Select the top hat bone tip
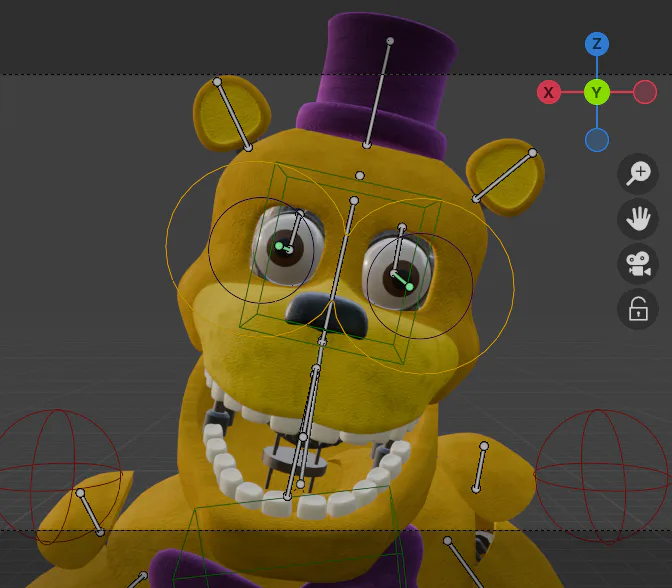This screenshot has height=588, width=672. tap(390, 41)
